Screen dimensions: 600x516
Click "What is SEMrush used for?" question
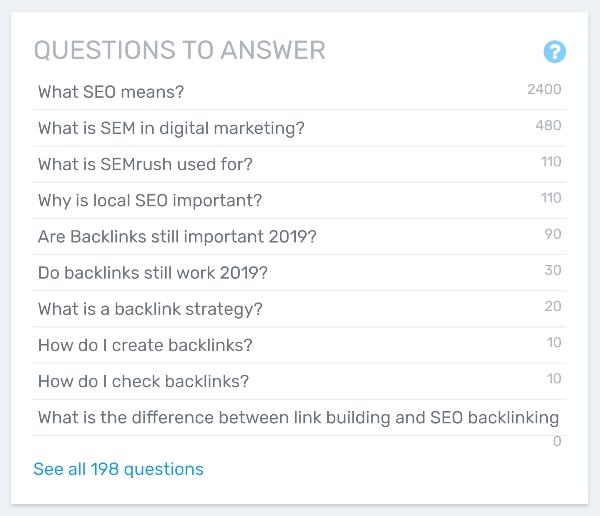[x=145, y=164]
